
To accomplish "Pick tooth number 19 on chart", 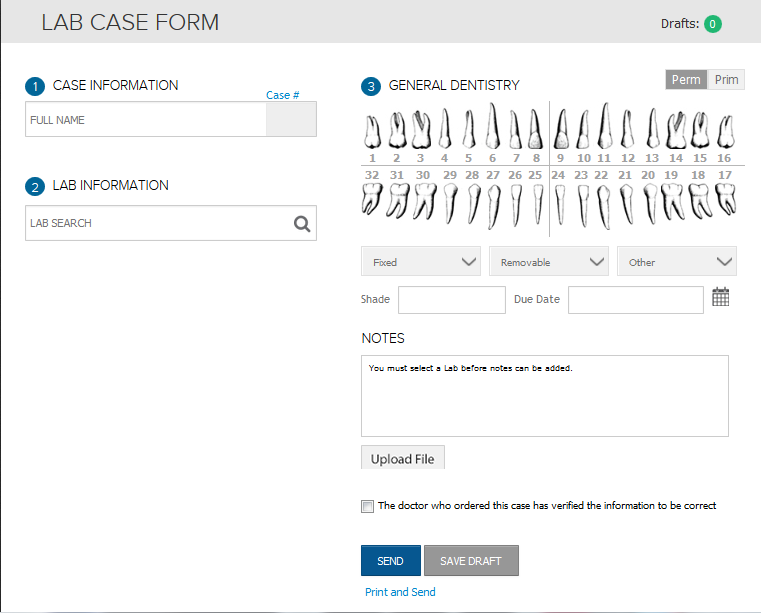I will click(x=671, y=200).
